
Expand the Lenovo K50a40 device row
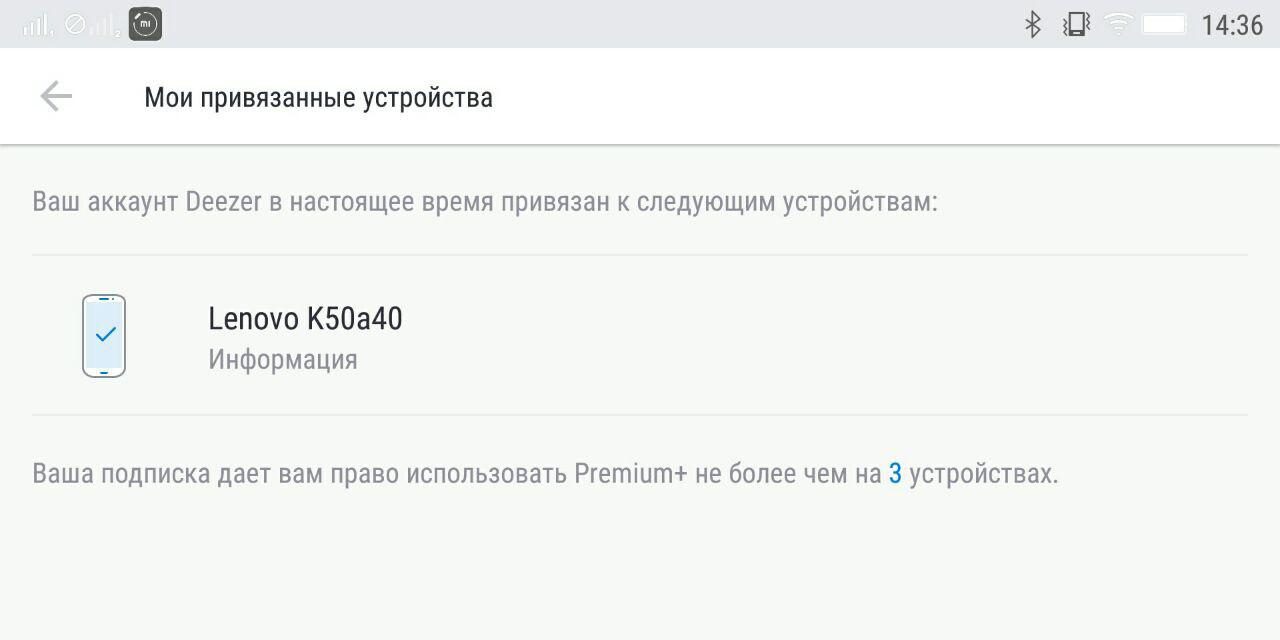640,336
